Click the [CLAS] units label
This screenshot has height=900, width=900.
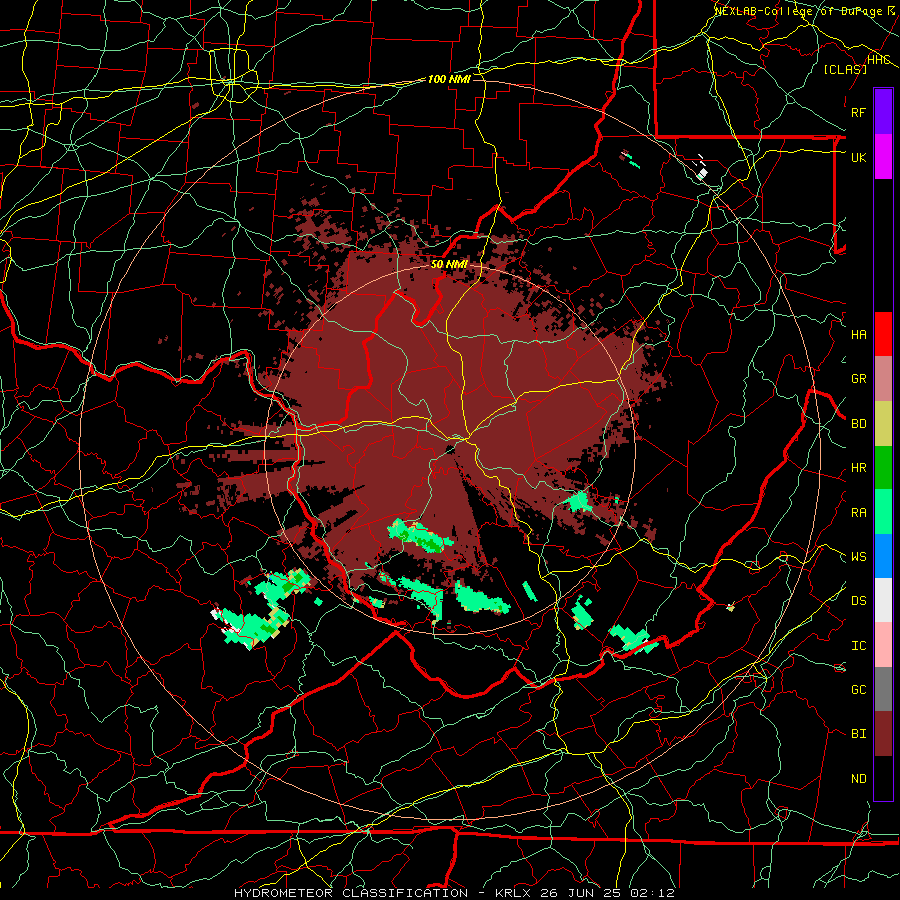click(845, 69)
